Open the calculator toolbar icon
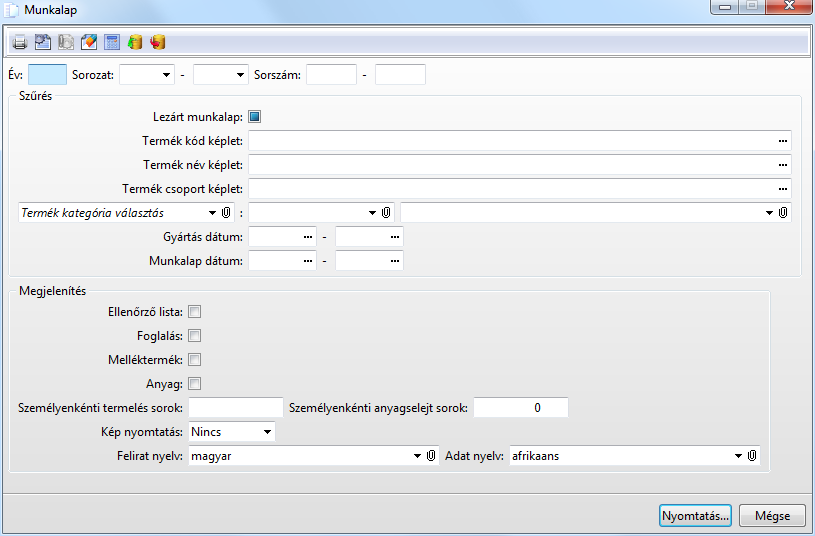Screen dimensions: 815x536 coord(112,42)
